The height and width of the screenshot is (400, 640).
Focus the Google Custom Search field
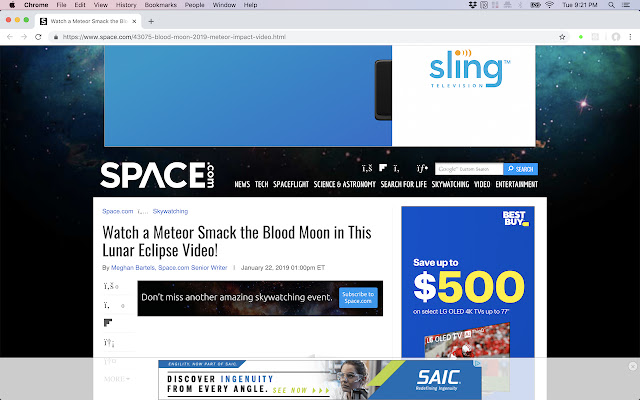point(469,169)
